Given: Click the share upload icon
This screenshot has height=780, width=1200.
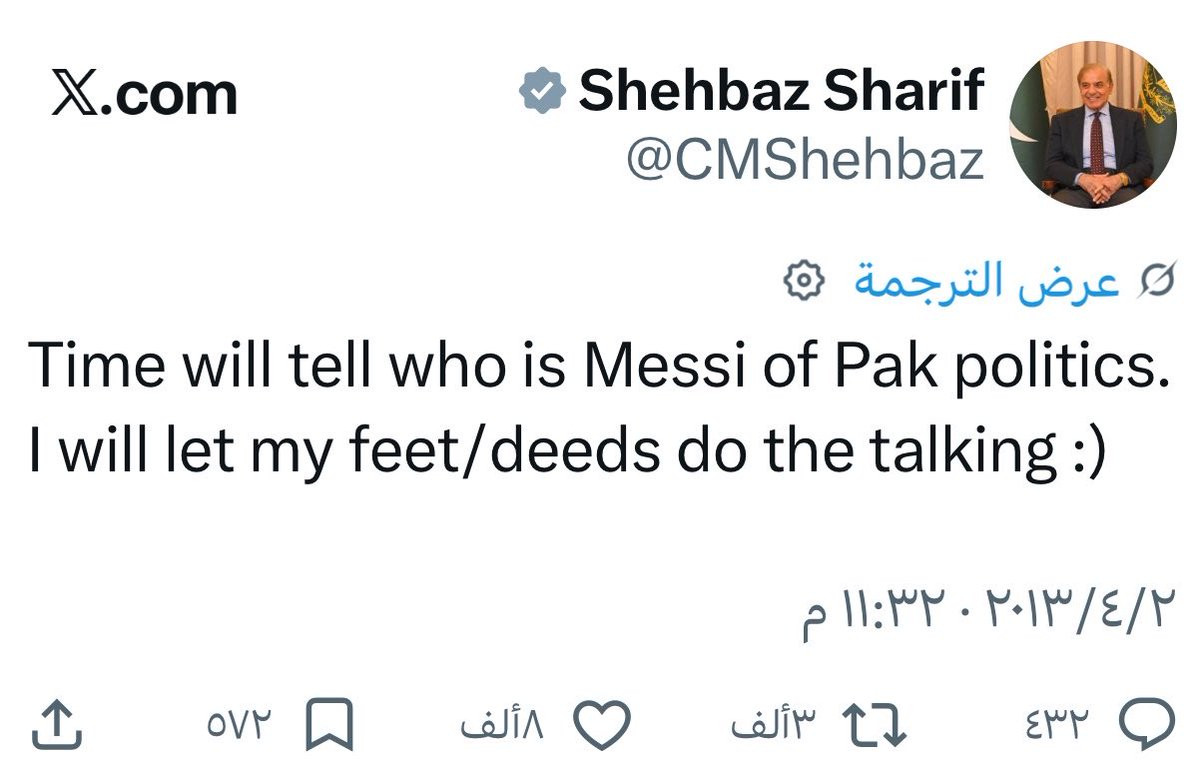Looking at the screenshot, I should click(57, 725).
